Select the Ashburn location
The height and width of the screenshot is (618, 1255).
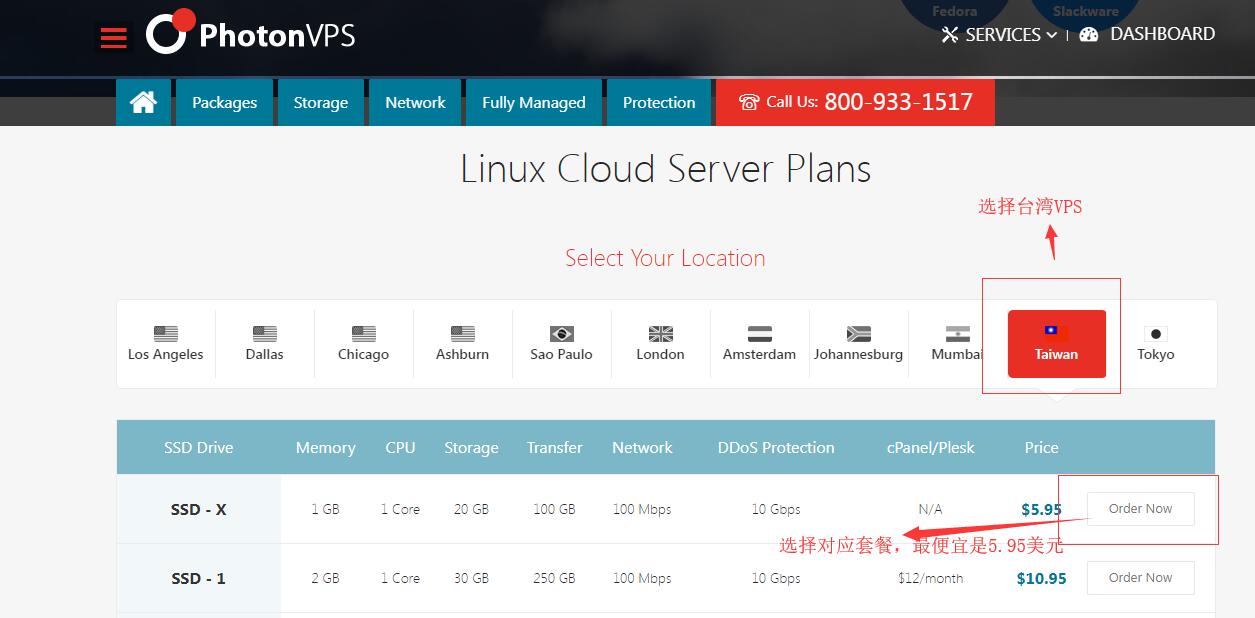[463, 344]
